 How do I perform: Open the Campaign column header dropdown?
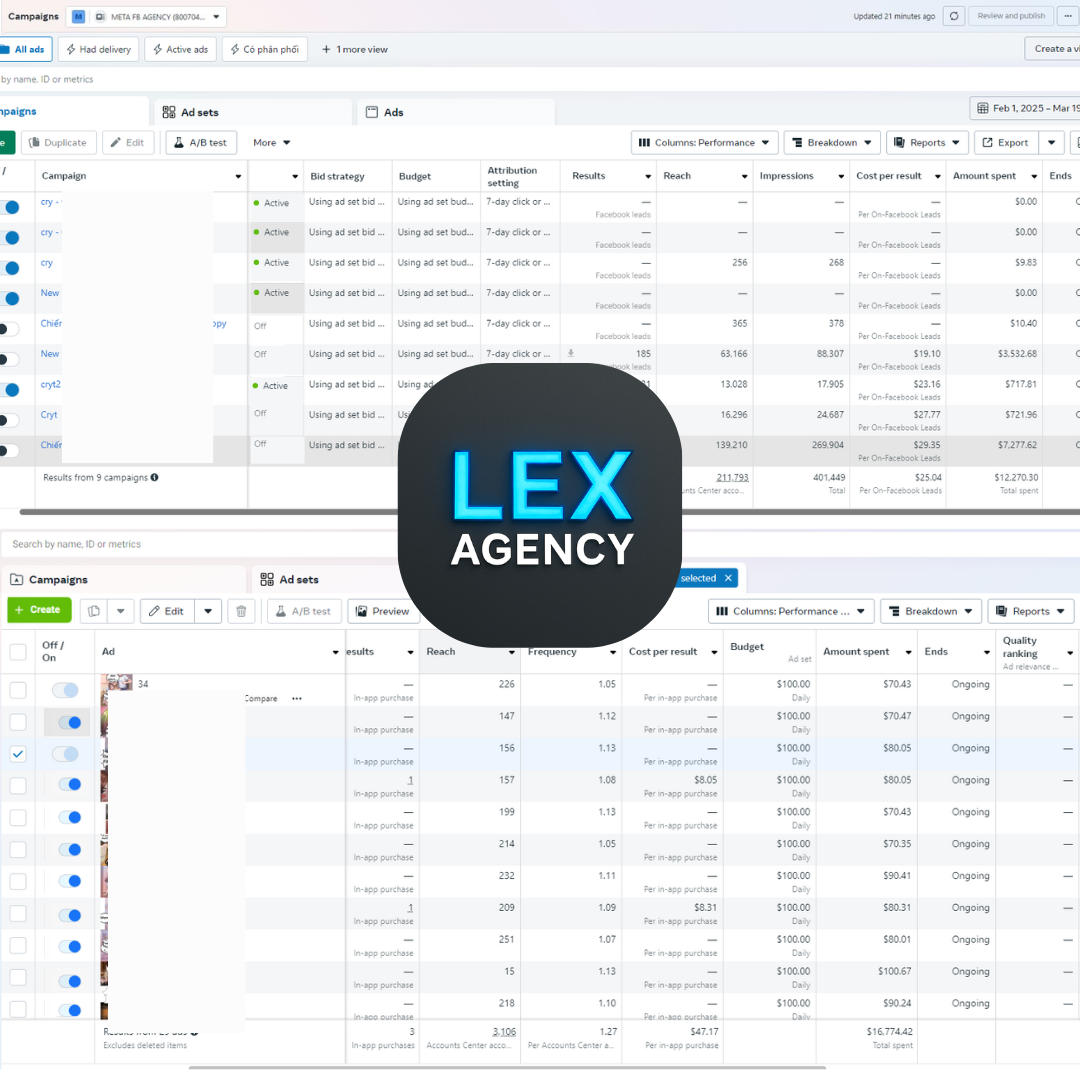[x=238, y=176]
